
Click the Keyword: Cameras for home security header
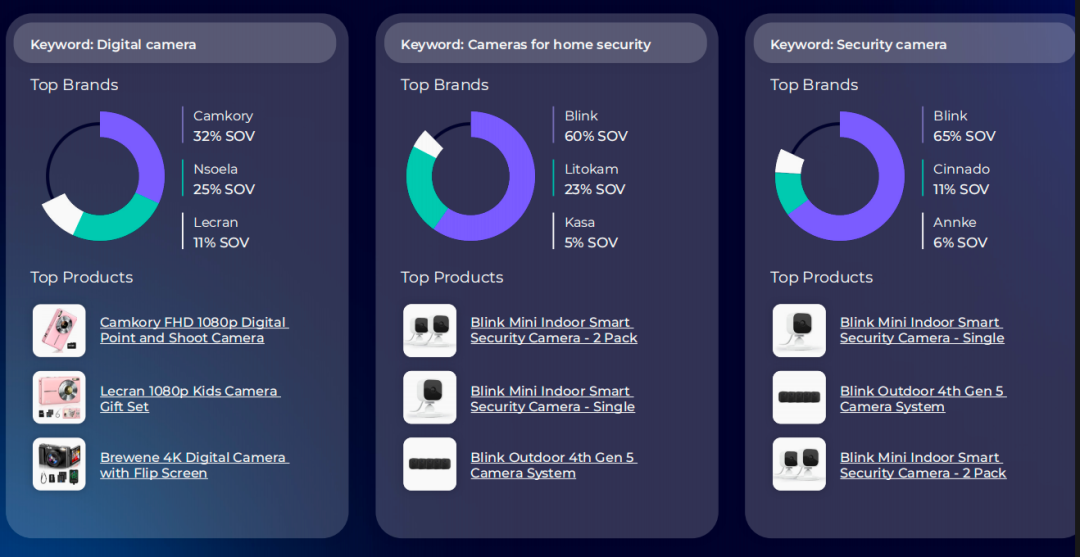(546, 43)
